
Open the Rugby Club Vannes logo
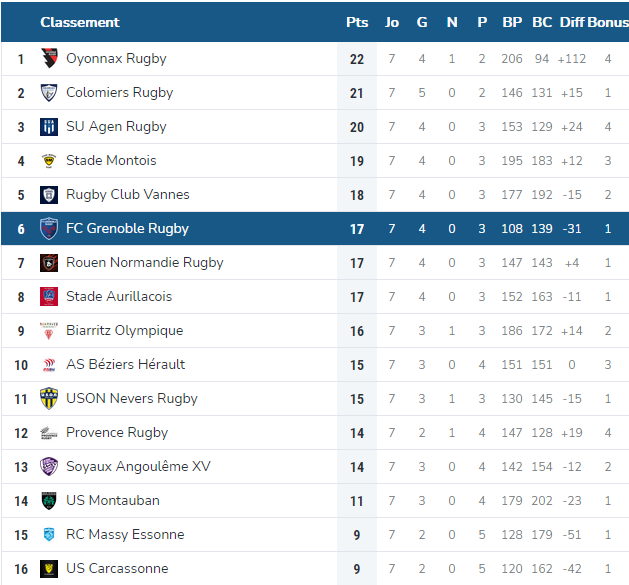(x=49, y=195)
